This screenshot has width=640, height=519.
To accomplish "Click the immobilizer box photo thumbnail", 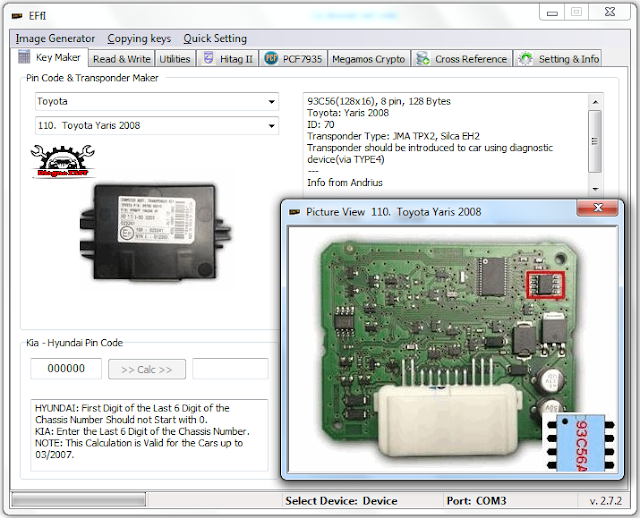I will coord(155,232).
